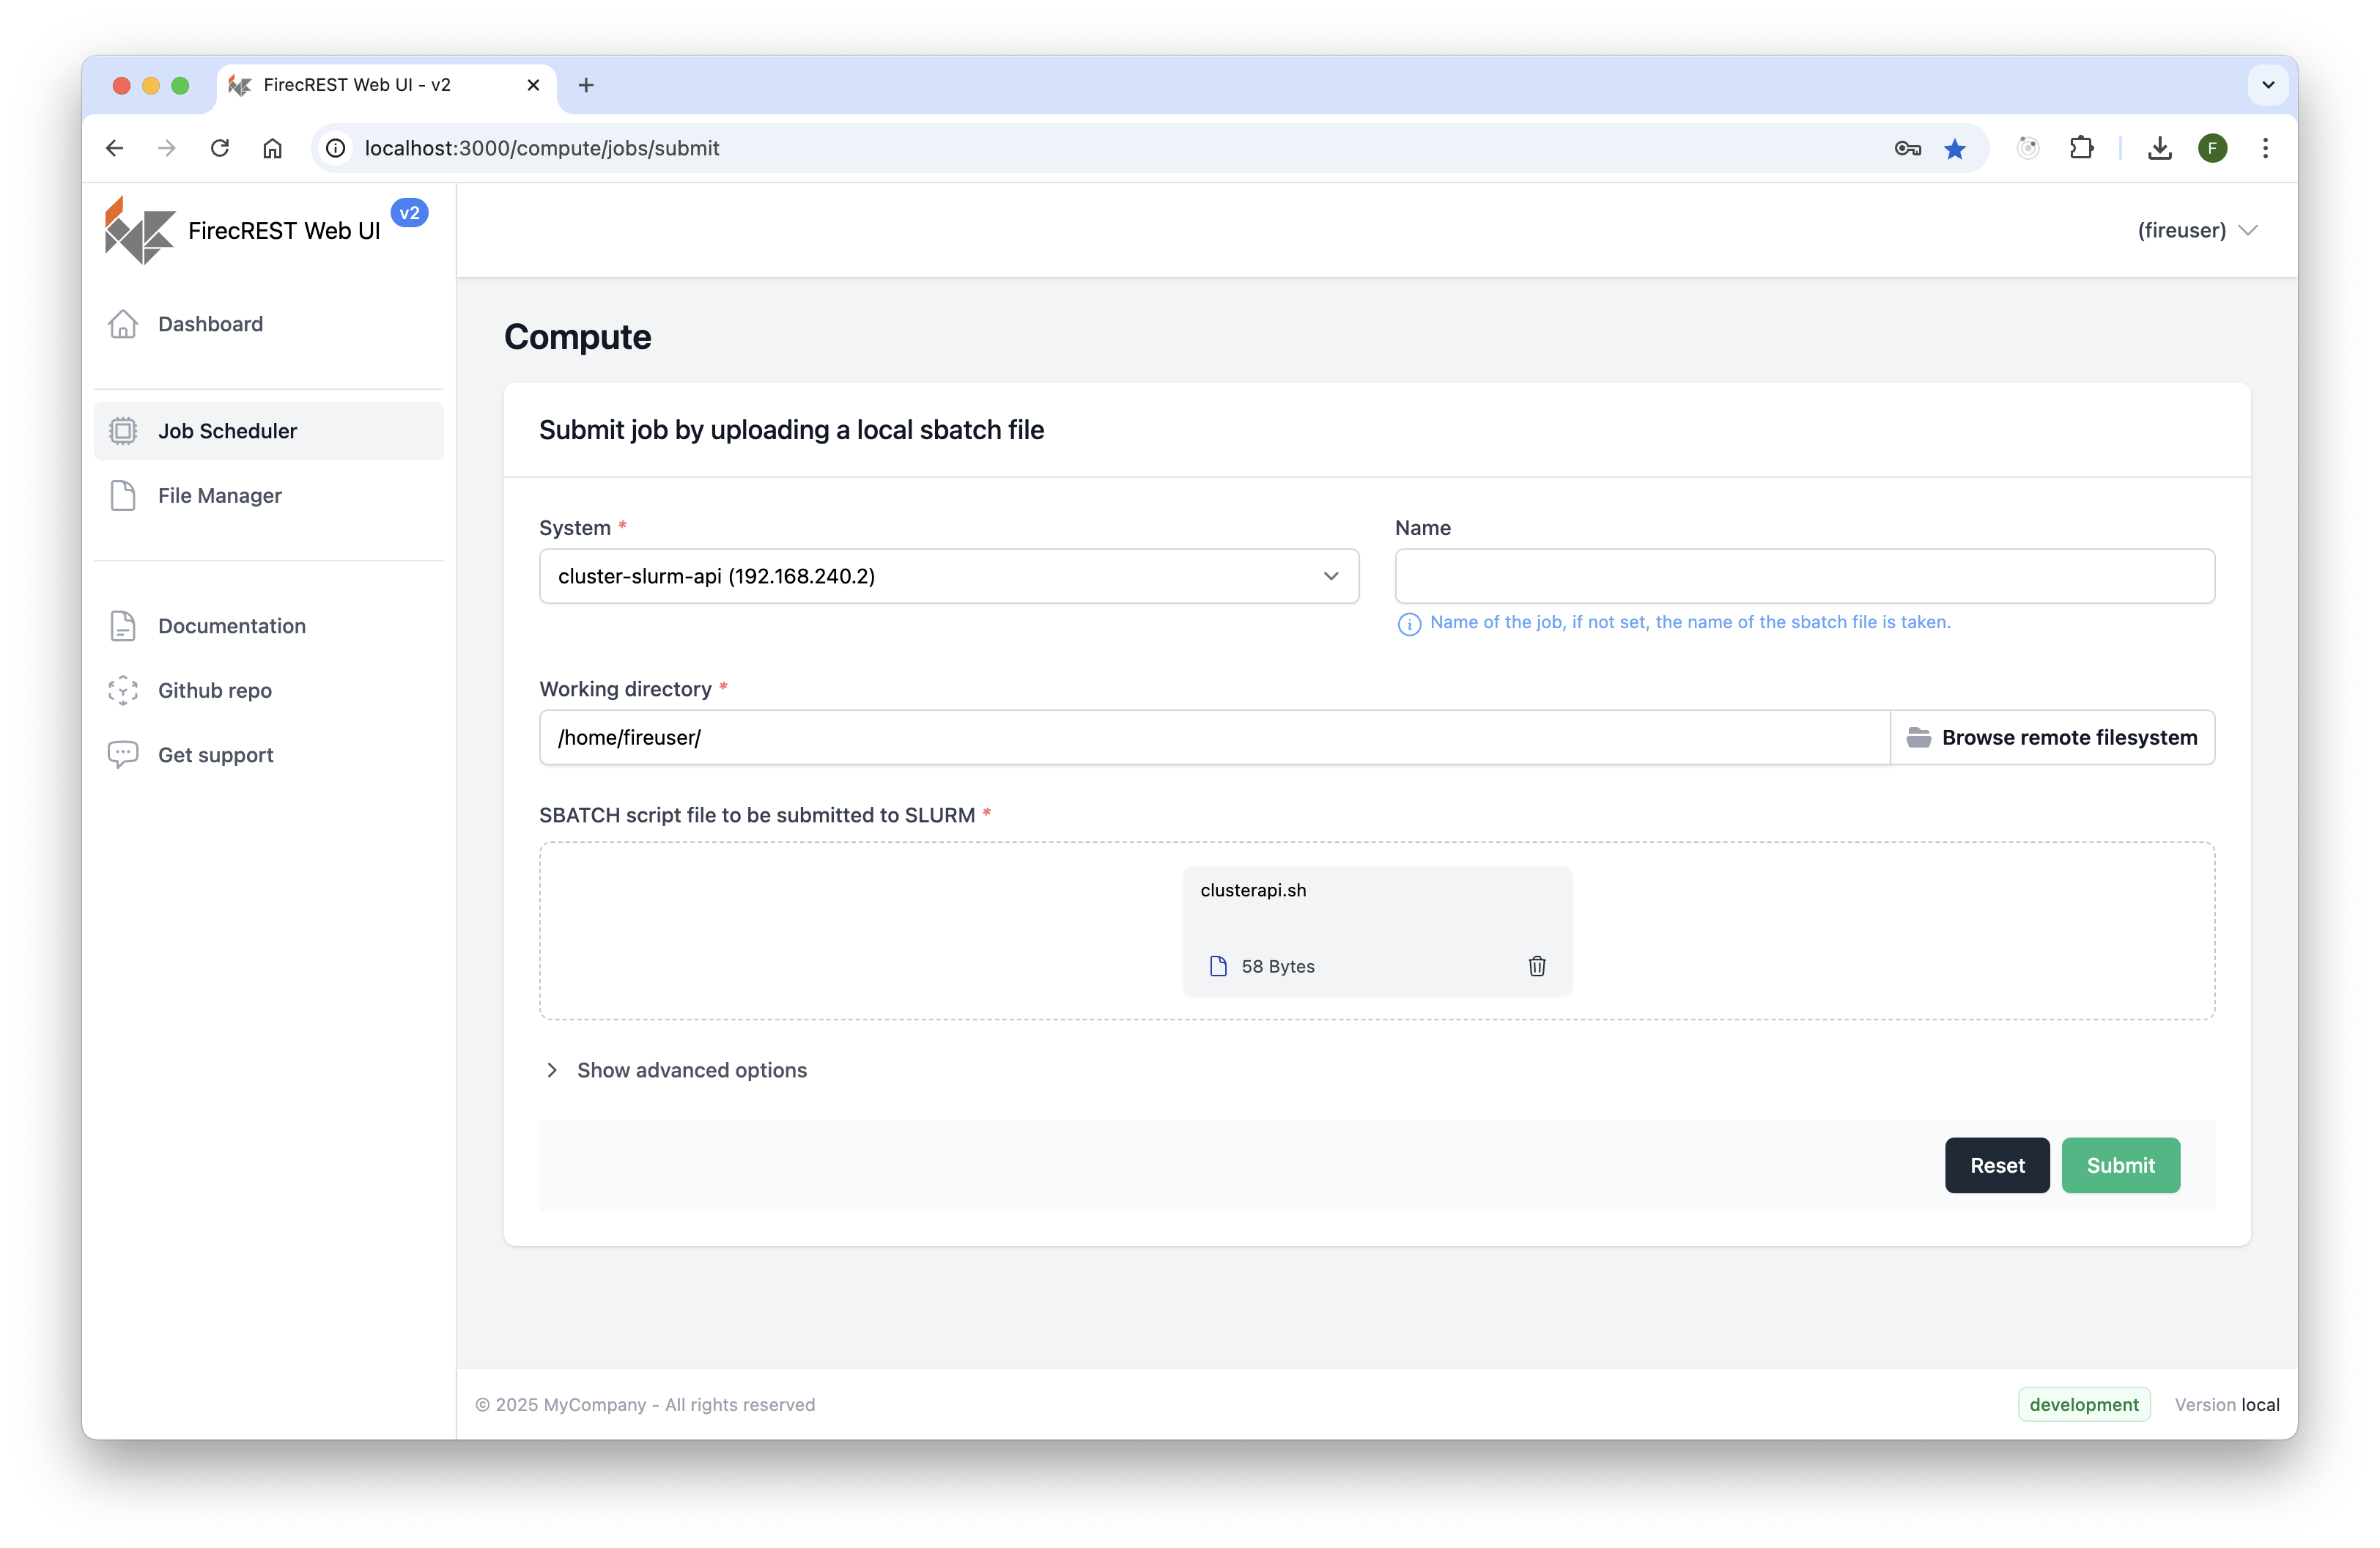Click Browse remote filesystem button
2380x1548 pixels.
pos(2052,738)
